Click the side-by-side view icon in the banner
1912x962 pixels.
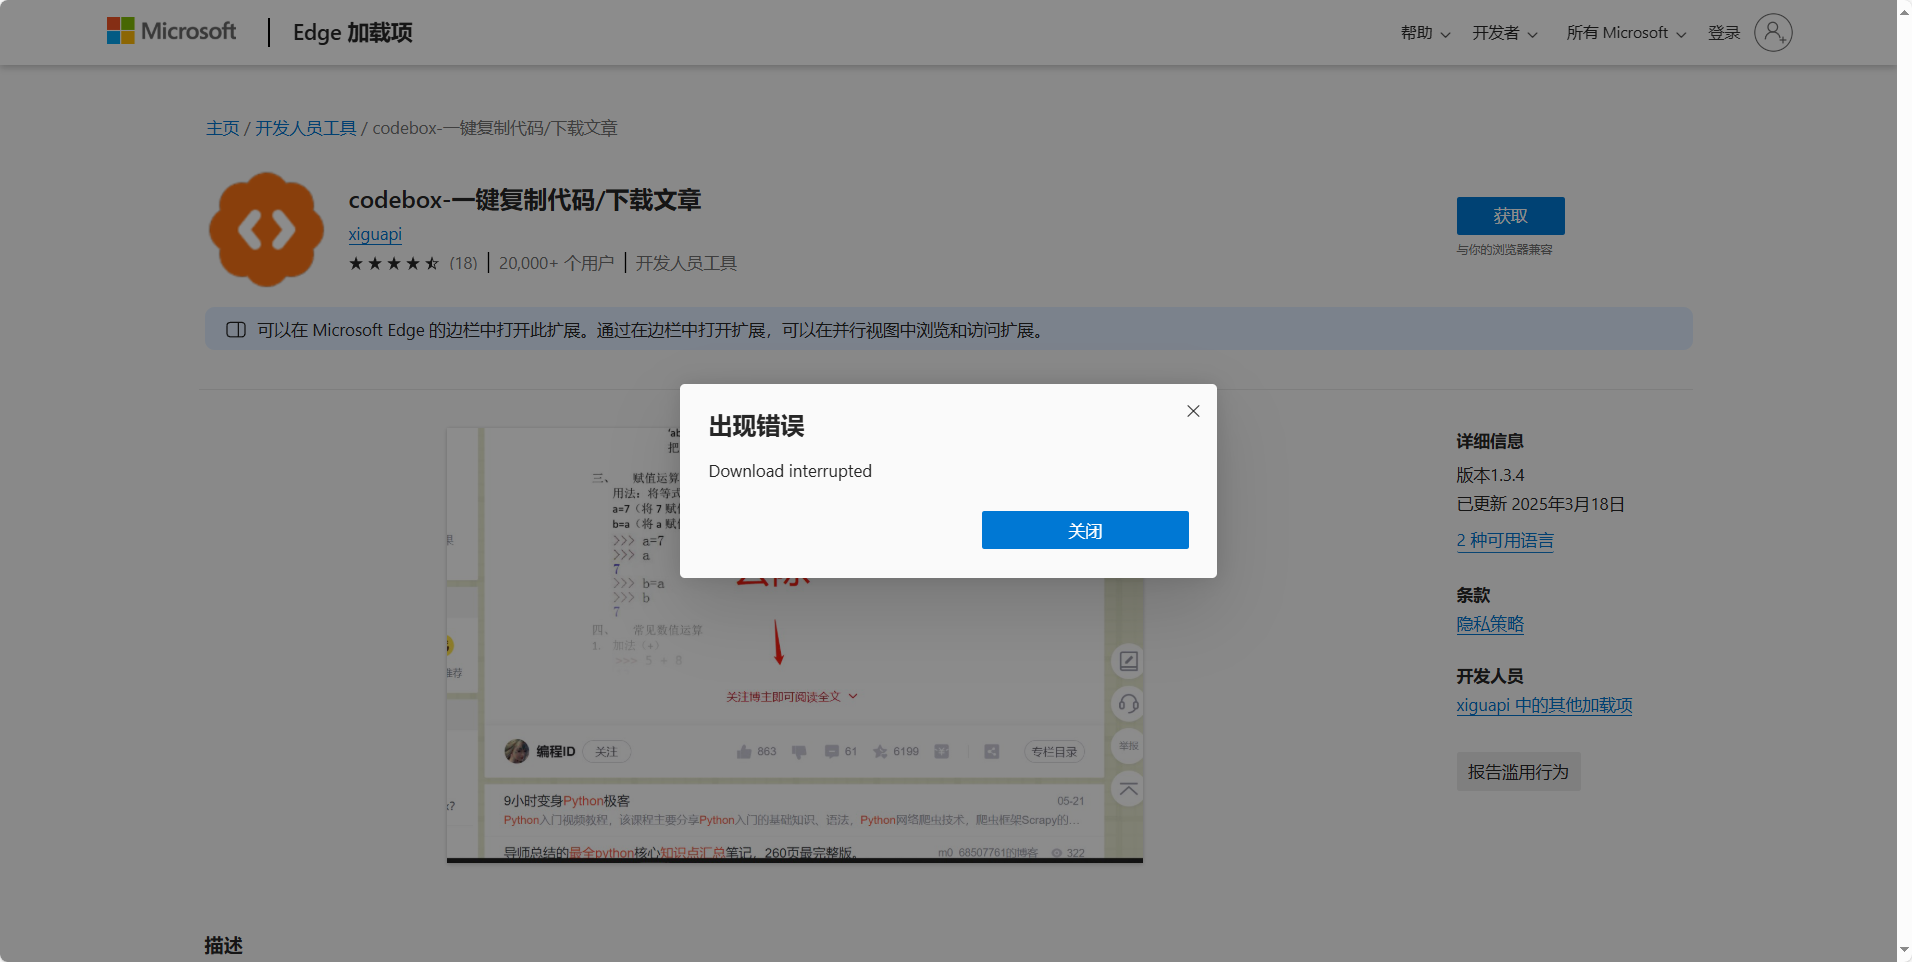pos(236,329)
